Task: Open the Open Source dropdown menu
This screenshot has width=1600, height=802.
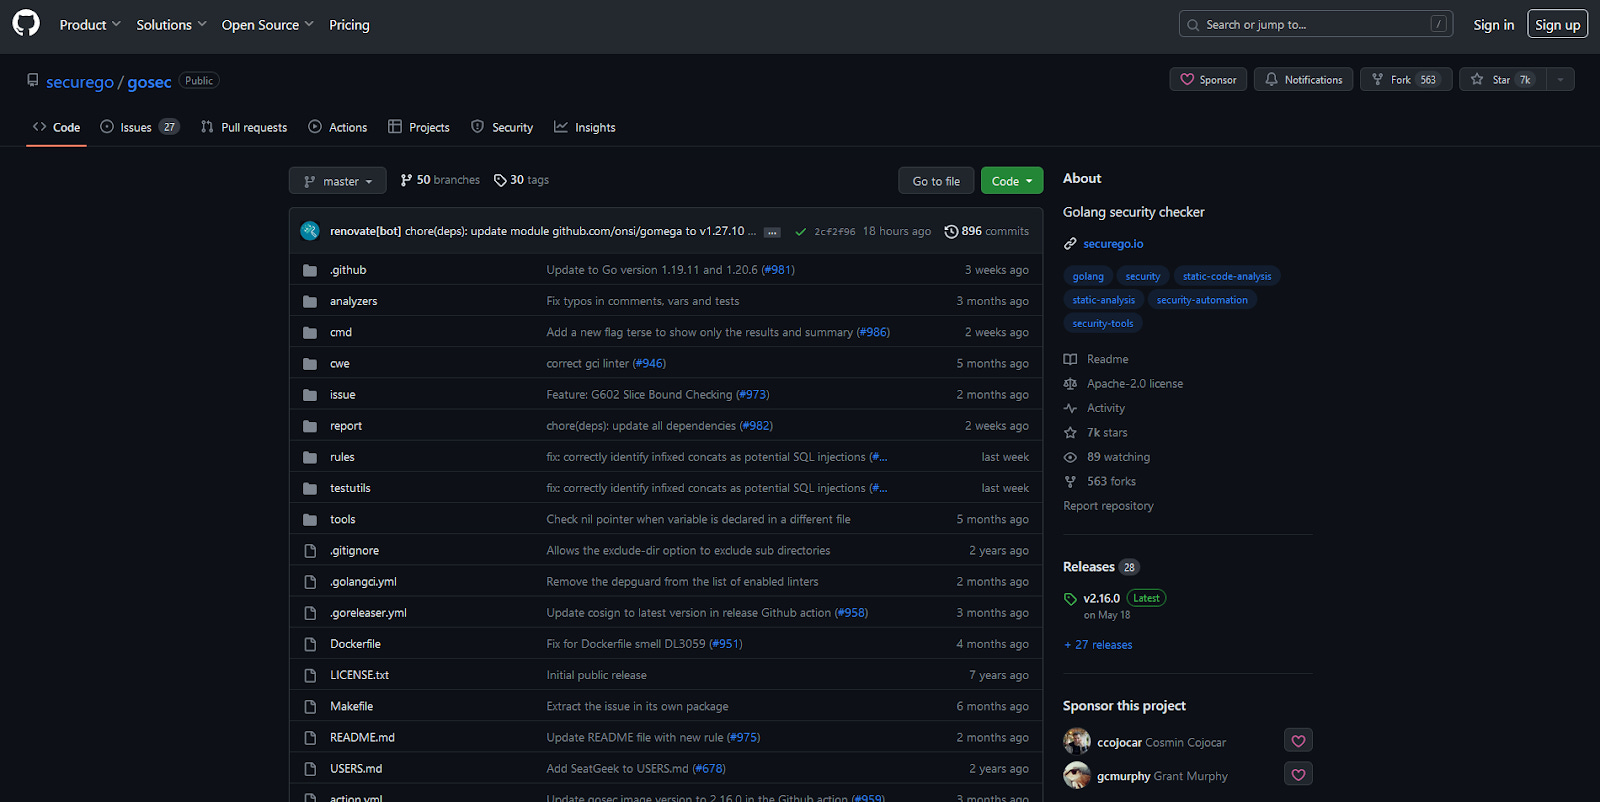Action: pos(267,25)
